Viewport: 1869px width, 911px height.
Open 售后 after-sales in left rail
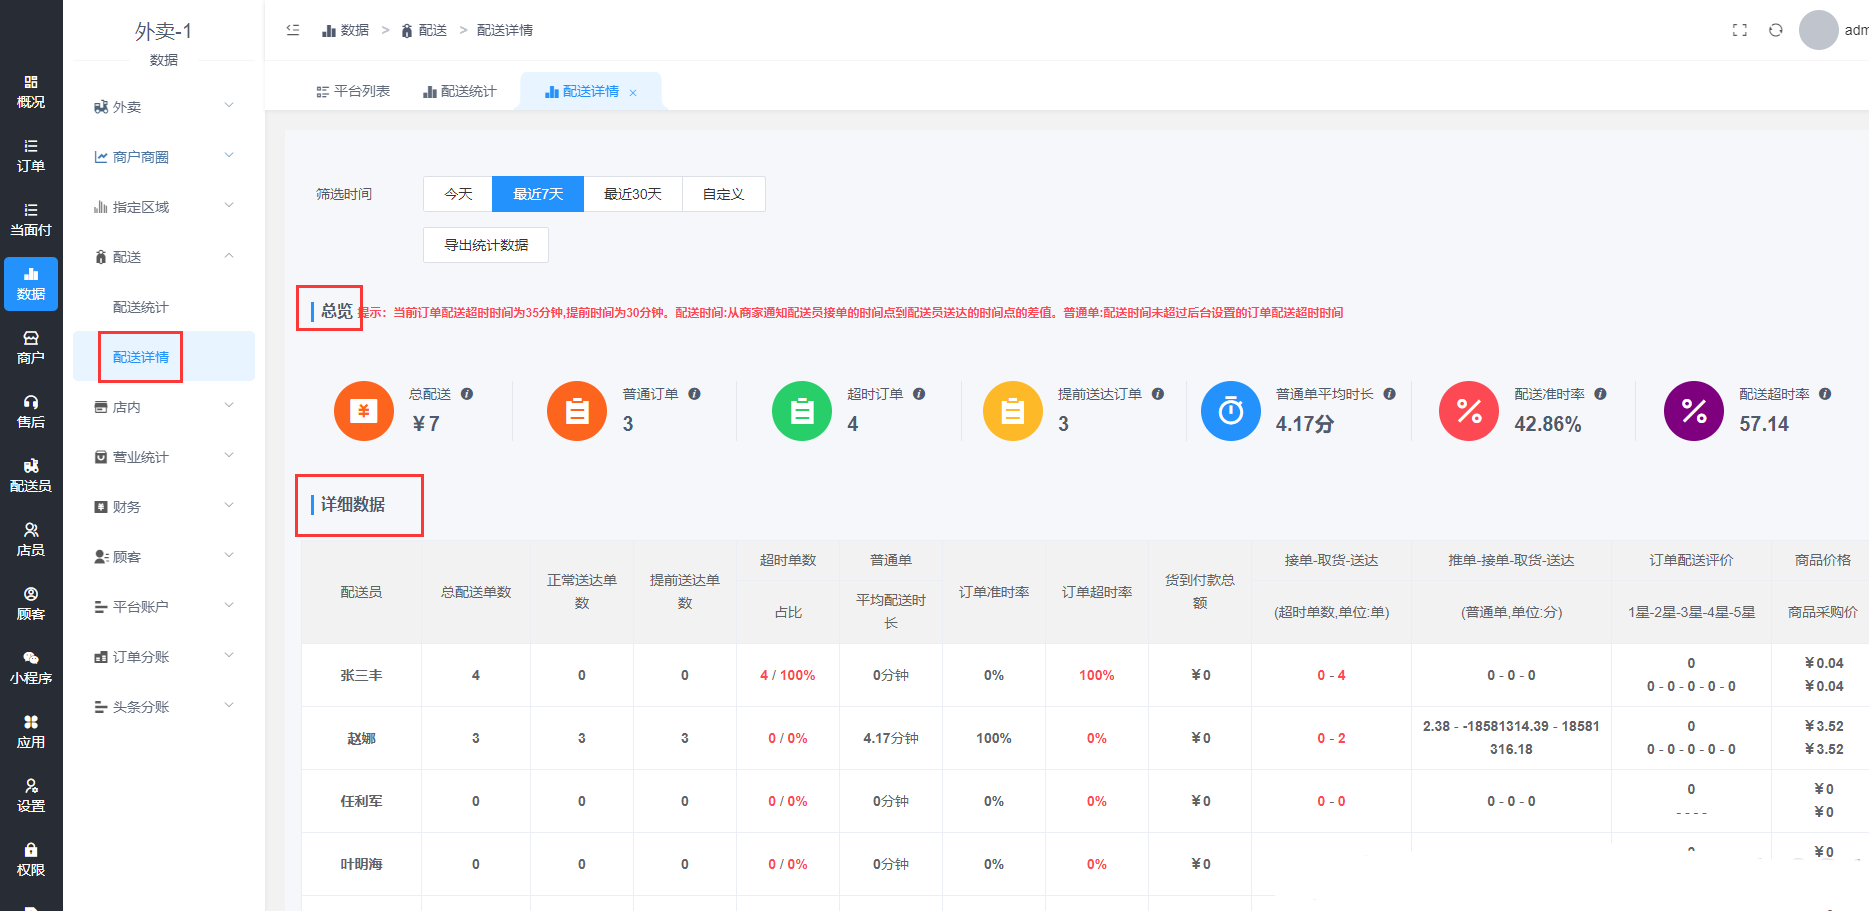click(31, 412)
